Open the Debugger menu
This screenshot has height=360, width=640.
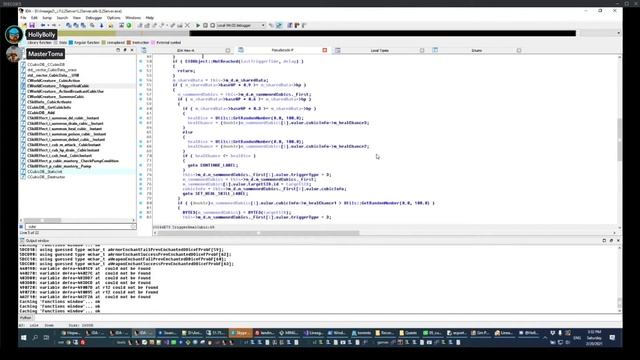93,18
